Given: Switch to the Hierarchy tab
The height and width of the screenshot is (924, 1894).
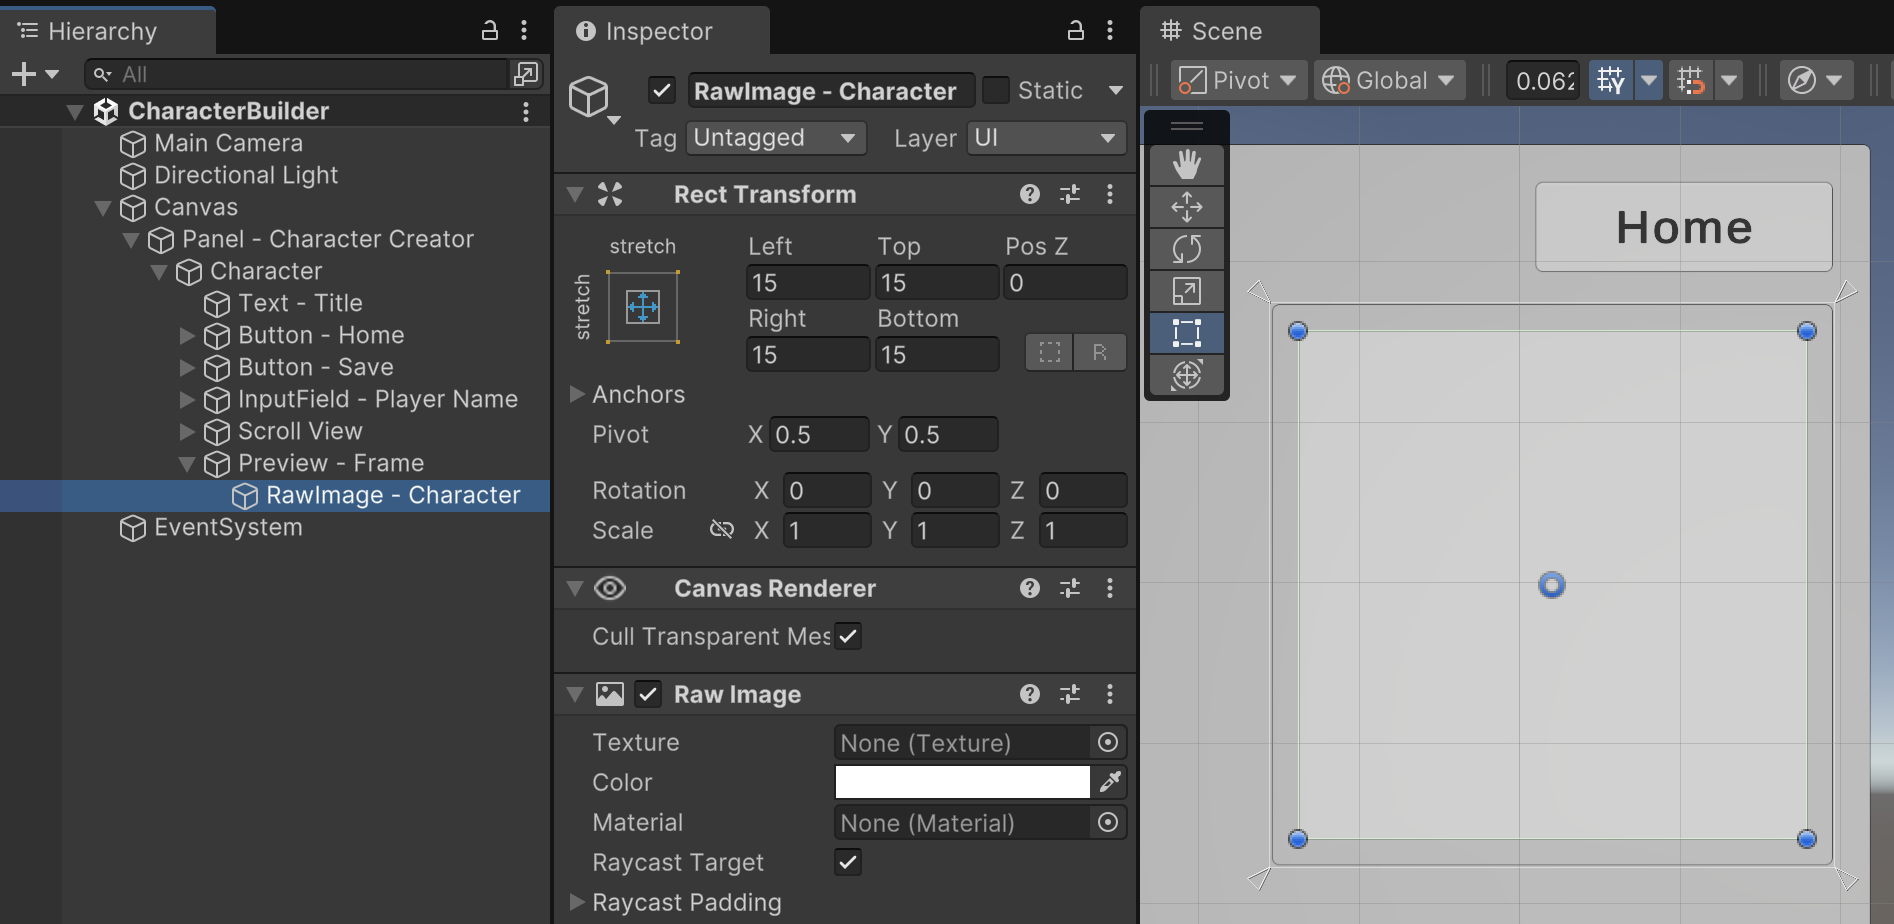Looking at the screenshot, I should (102, 31).
